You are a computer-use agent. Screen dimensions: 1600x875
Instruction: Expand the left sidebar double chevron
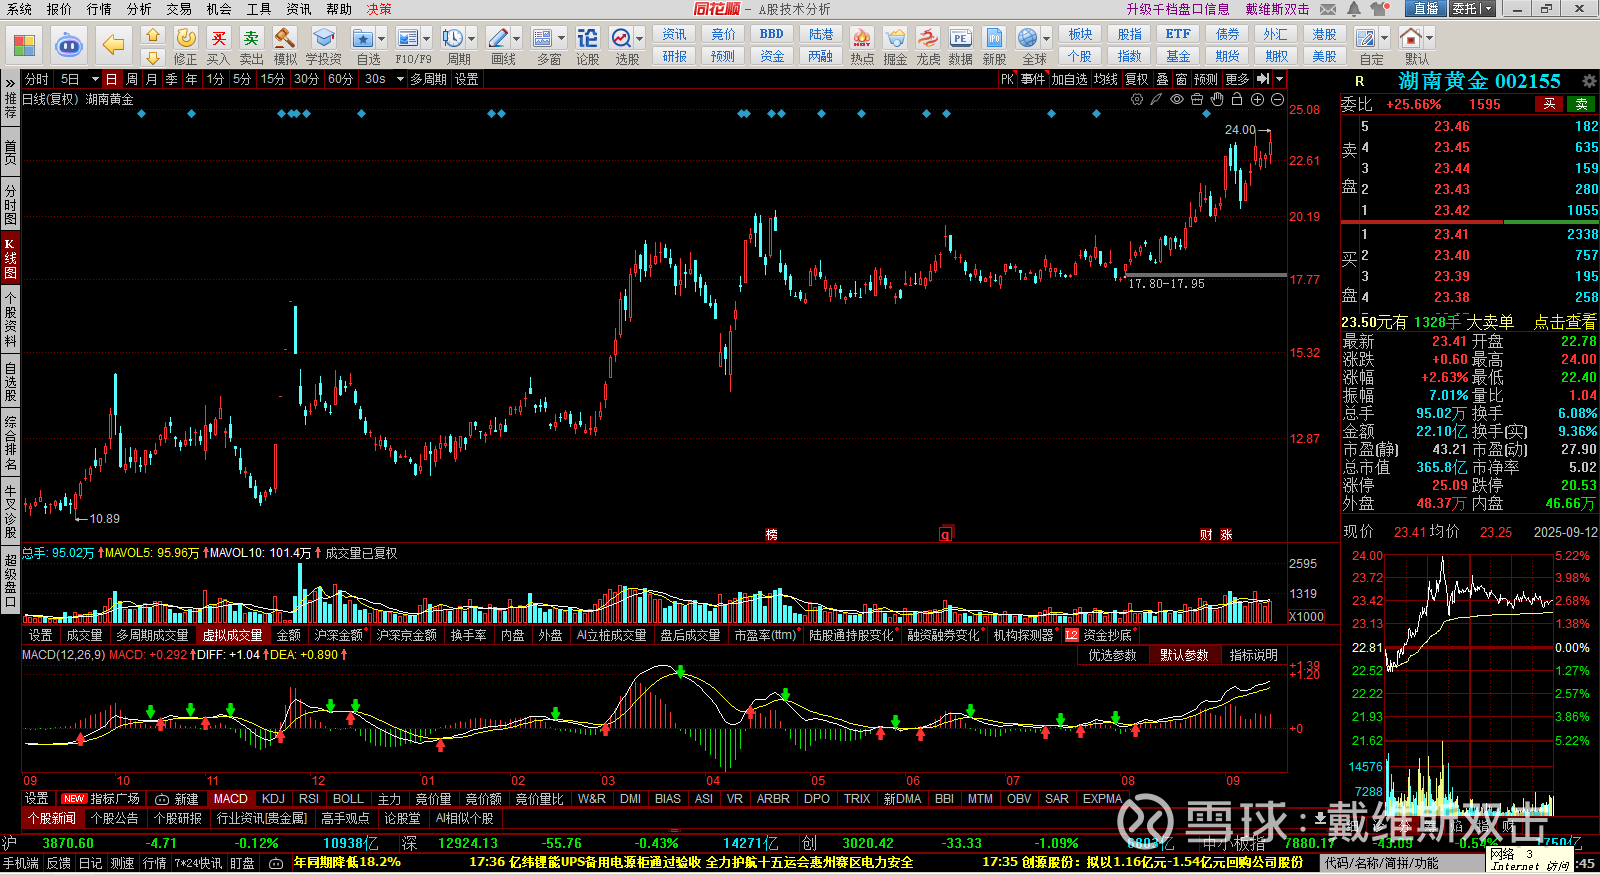point(10,81)
